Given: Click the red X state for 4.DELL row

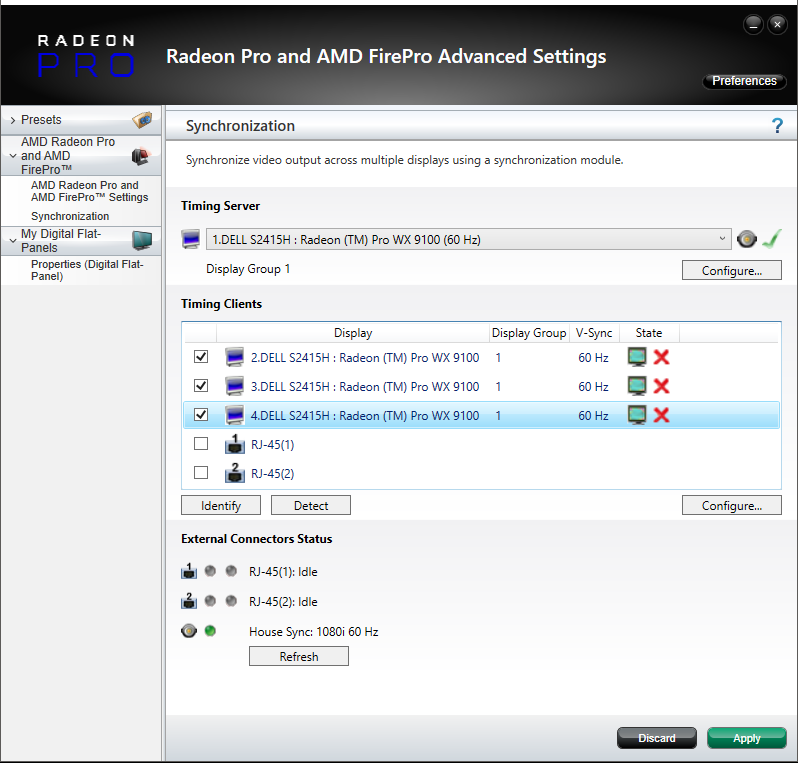Looking at the screenshot, I should coord(661,415).
